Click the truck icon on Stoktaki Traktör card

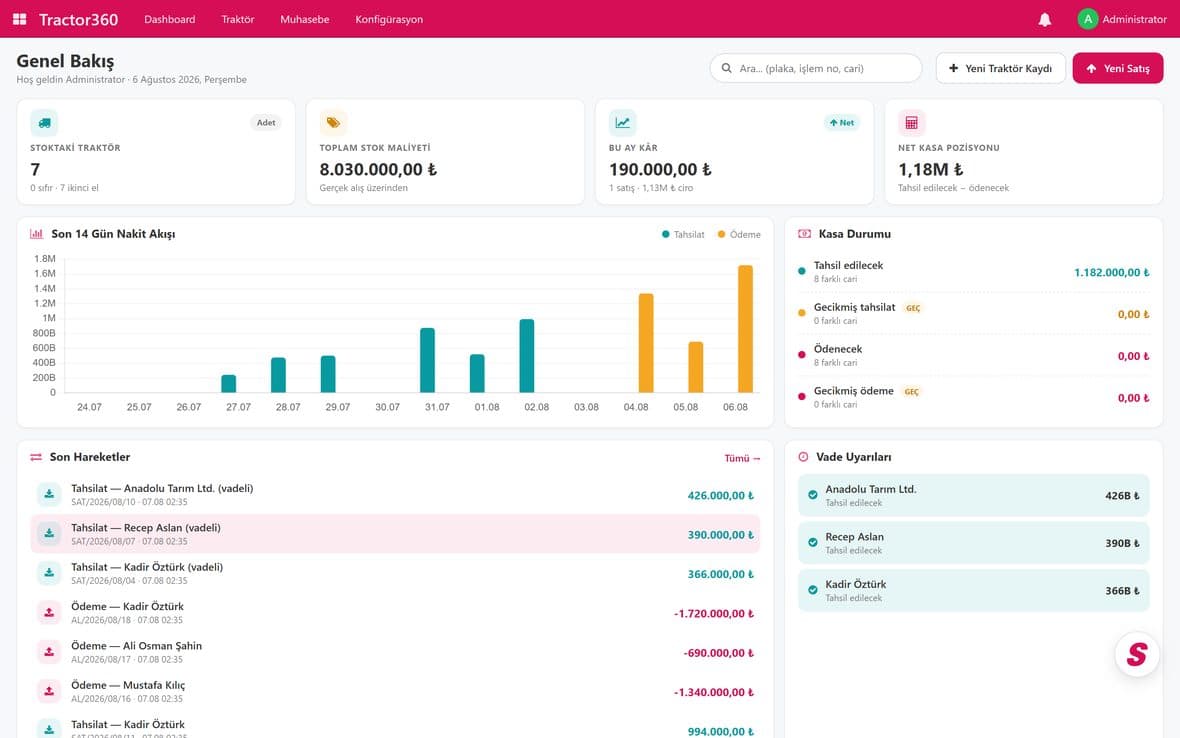point(44,123)
